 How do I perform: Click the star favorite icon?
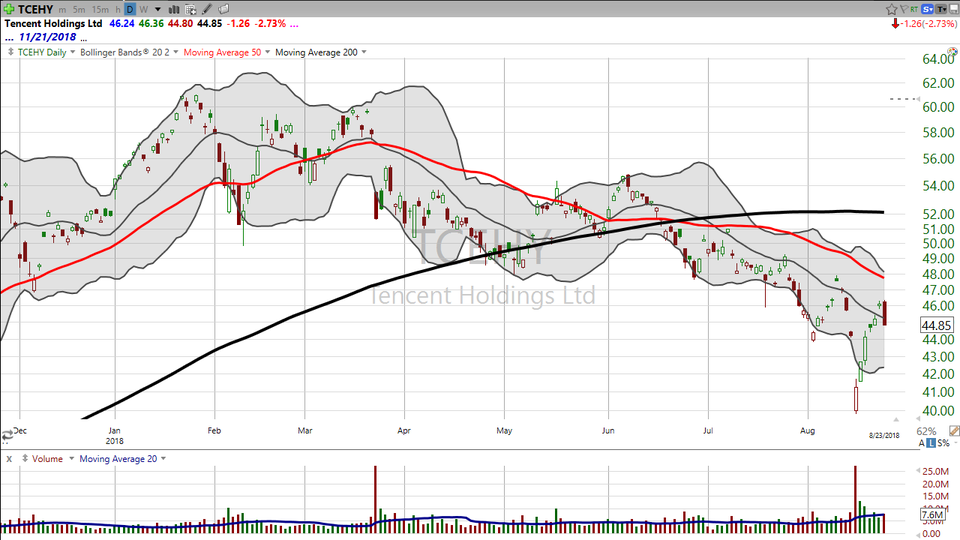pos(892,8)
